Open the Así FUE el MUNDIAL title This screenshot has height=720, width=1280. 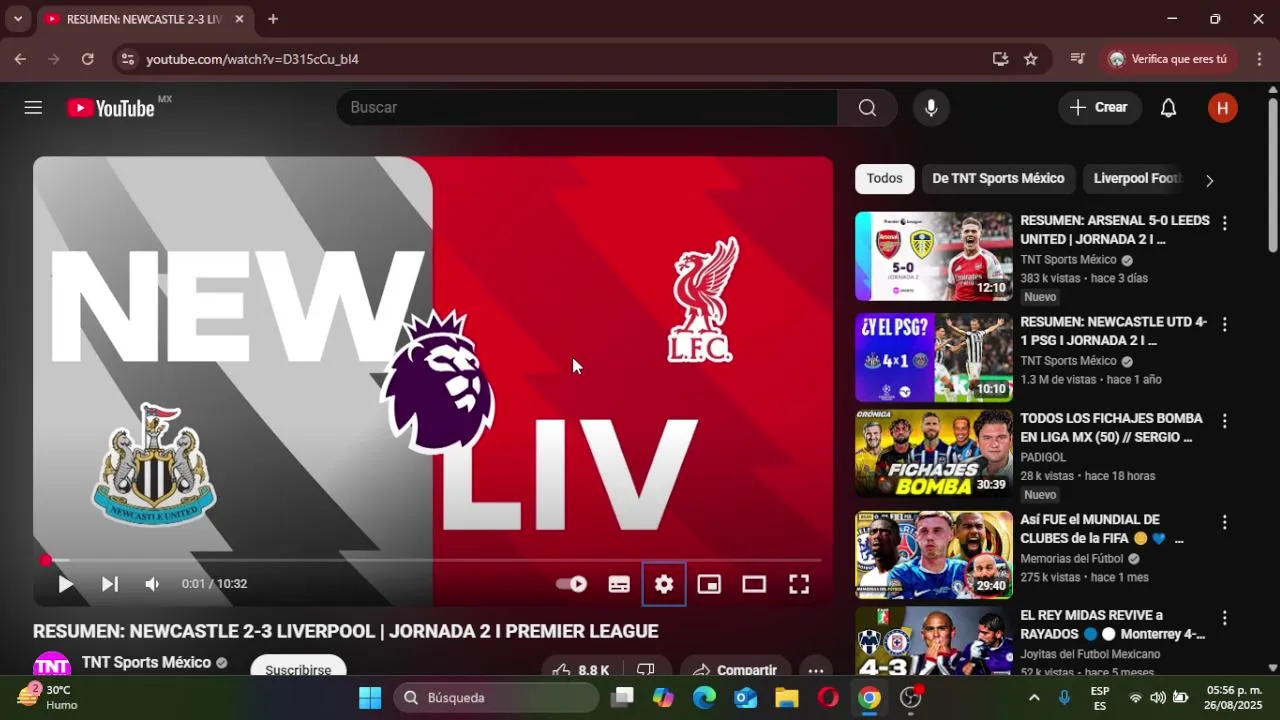(1101, 529)
